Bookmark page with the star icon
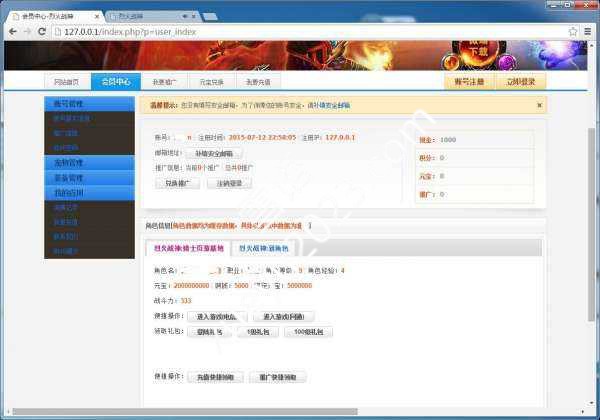Screen dimensions: 600x420 571,31
